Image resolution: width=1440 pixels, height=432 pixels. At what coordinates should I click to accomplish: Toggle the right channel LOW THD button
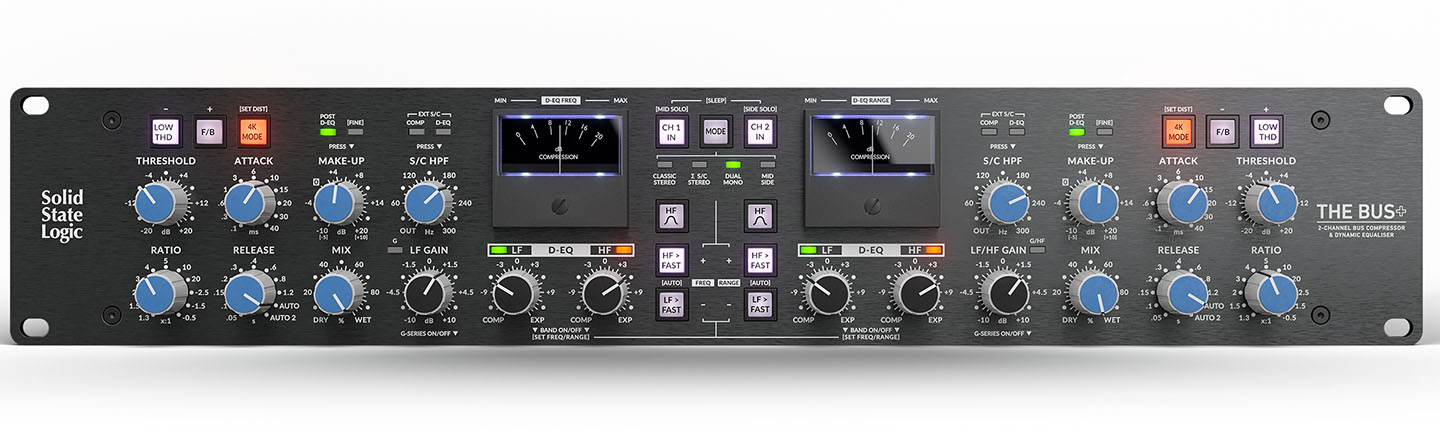pyautogui.click(x=1267, y=130)
